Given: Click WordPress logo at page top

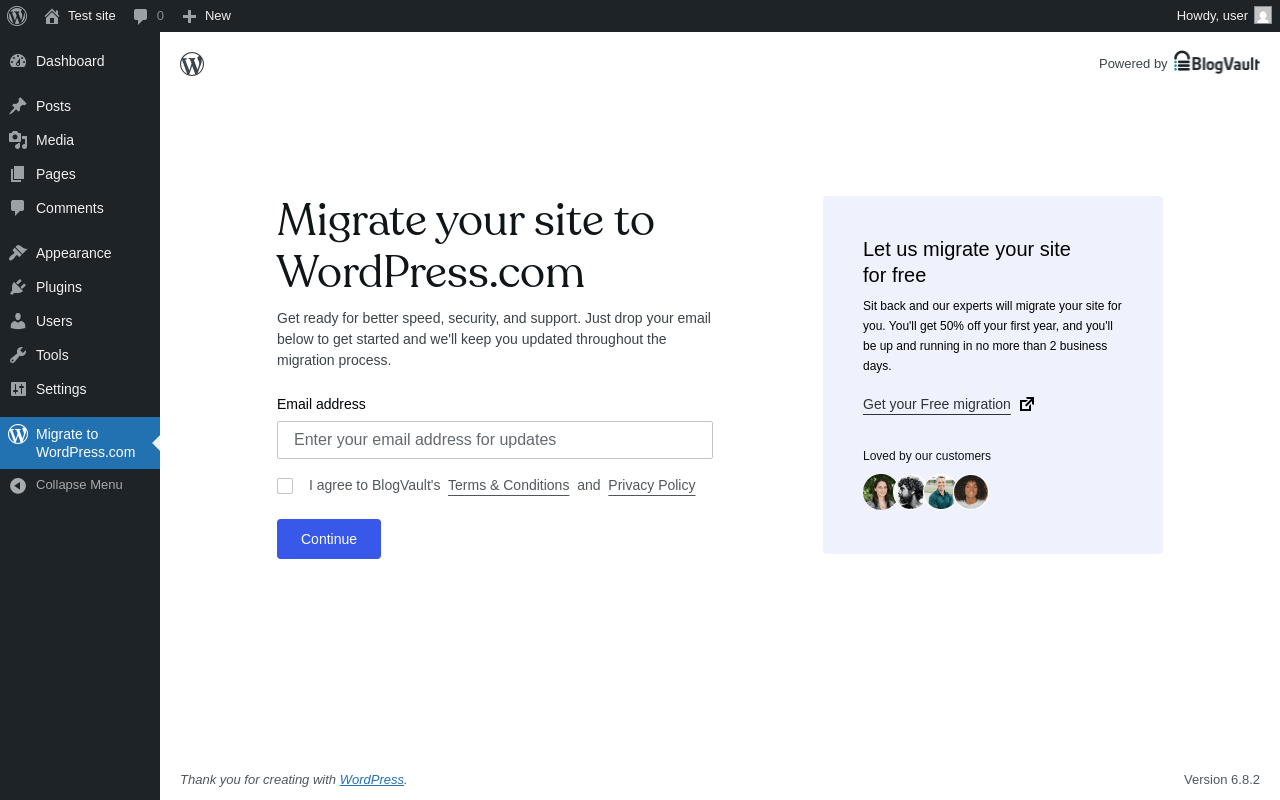Looking at the screenshot, I should (x=192, y=64).
